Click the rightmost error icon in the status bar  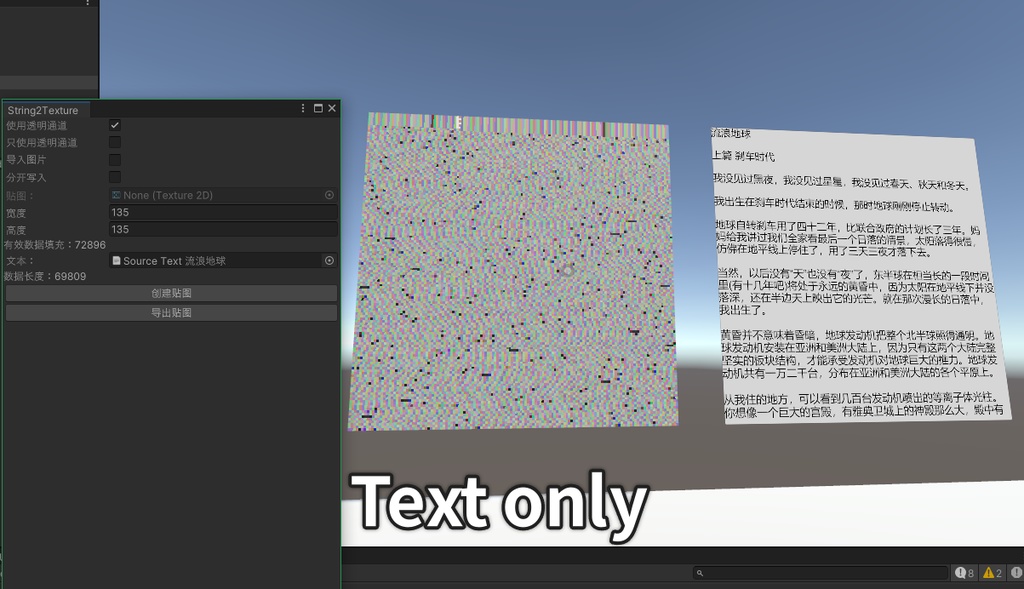pyautogui.click(x=1016, y=573)
